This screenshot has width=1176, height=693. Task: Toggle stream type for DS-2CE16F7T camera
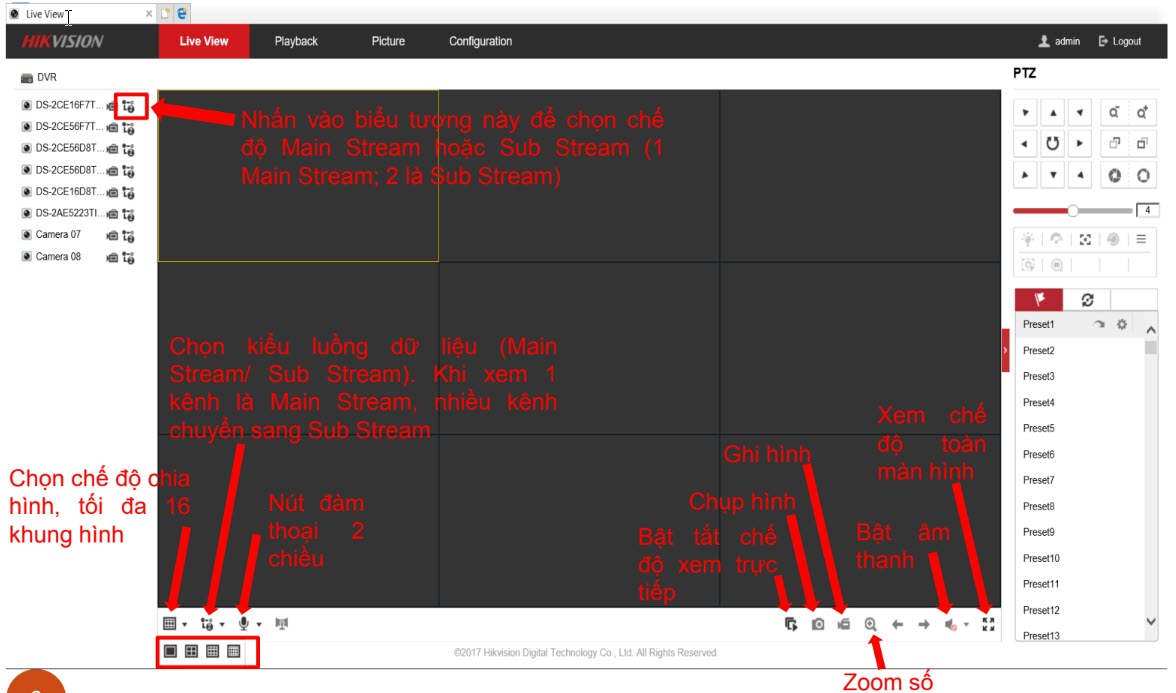click(128, 105)
